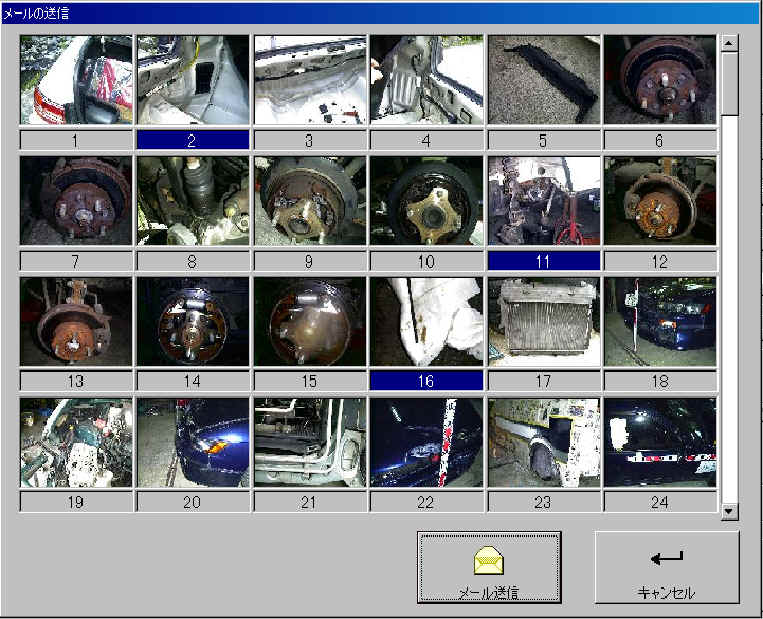Click the scrollbar up arrow
Image resolution: width=763 pixels, height=619 pixels.
click(729, 43)
